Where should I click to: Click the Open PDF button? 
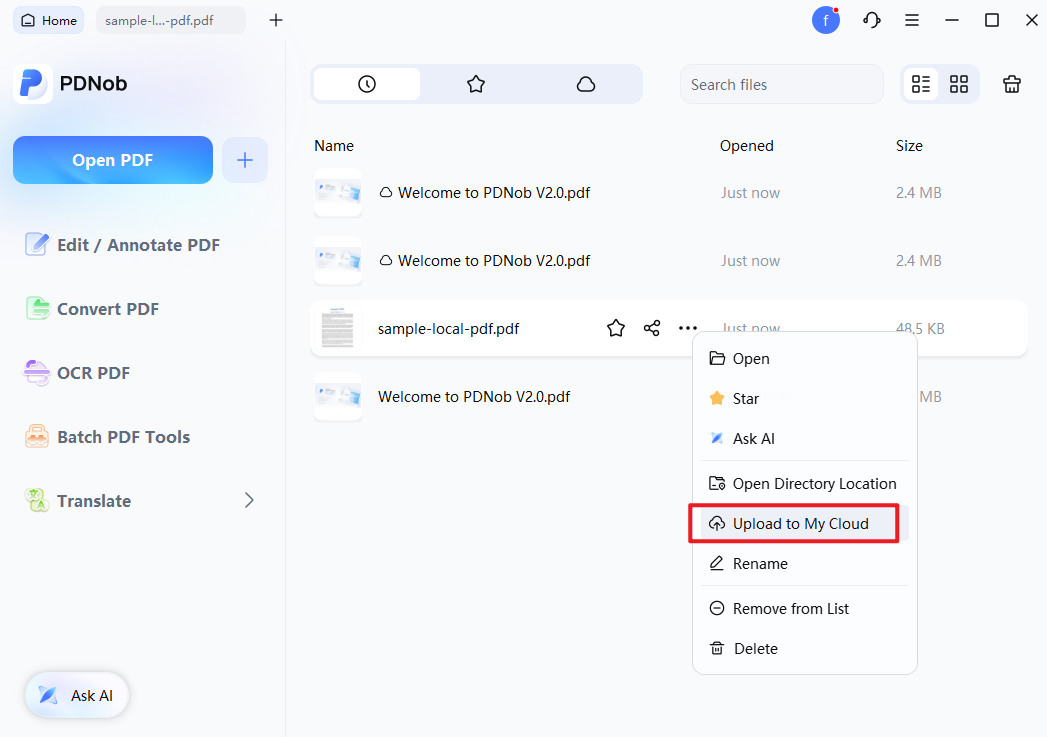click(x=113, y=160)
